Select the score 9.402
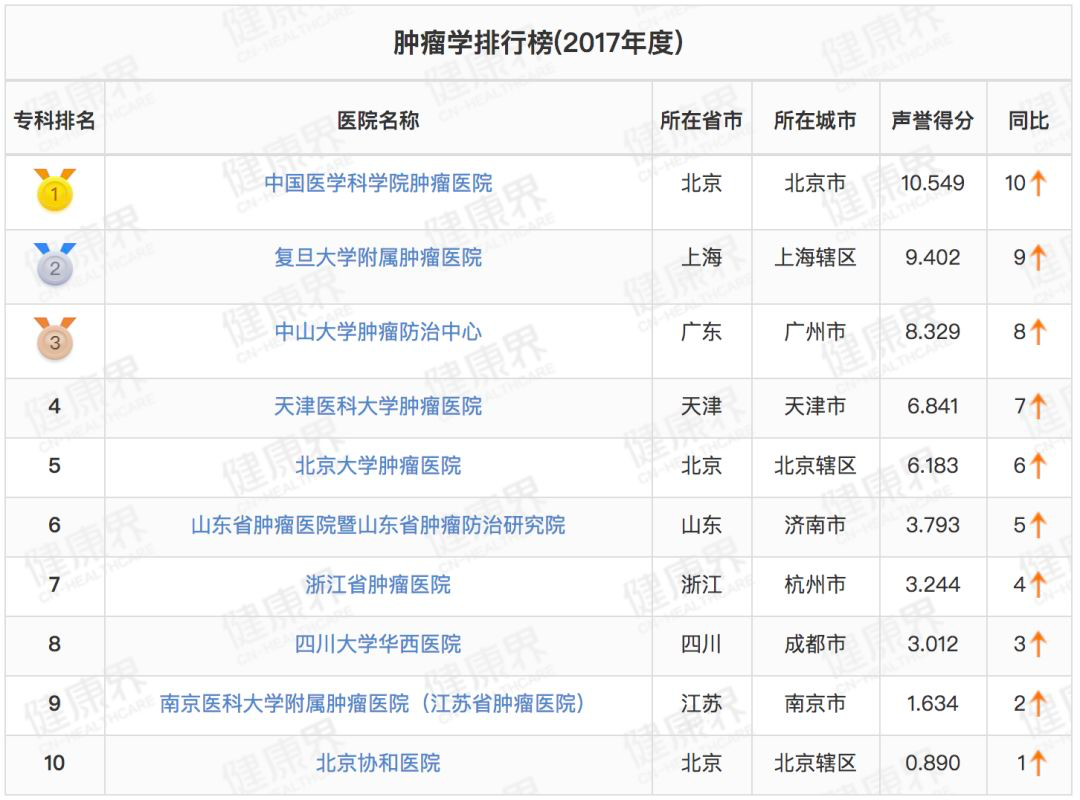This screenshot has width=1080, height=800. (933, 258)
